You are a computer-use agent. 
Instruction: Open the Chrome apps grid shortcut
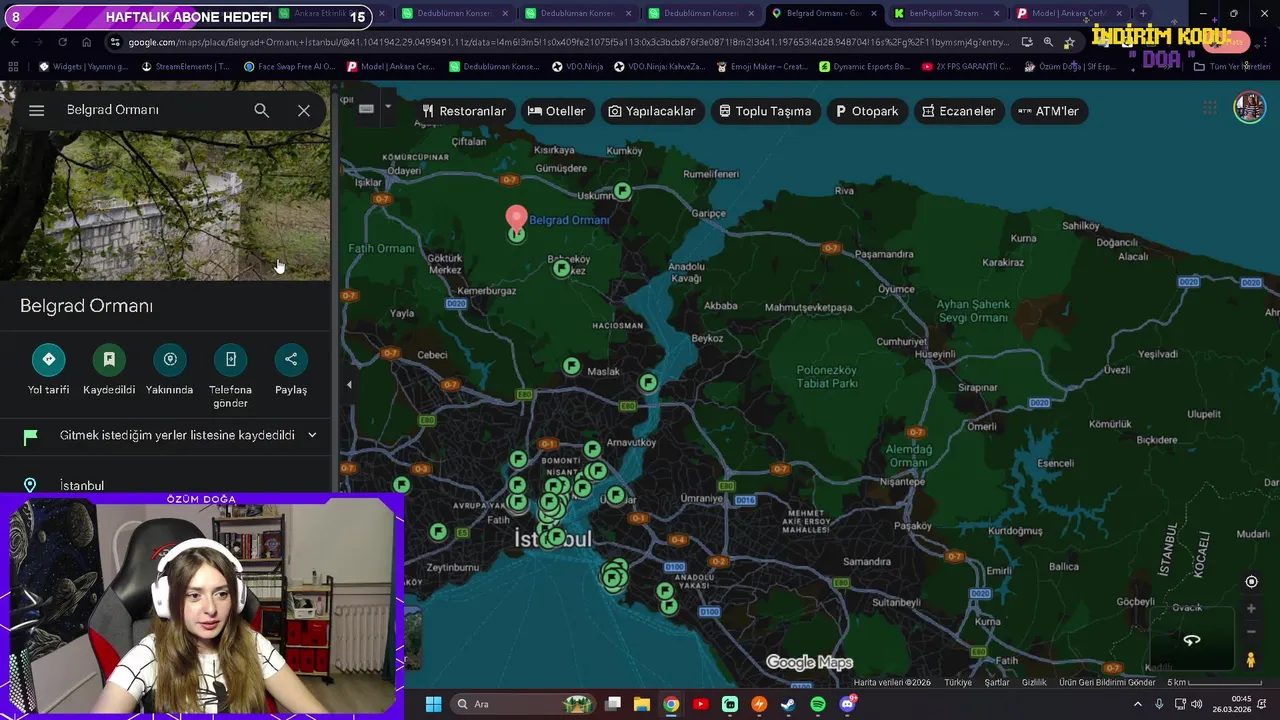[13, 67]
